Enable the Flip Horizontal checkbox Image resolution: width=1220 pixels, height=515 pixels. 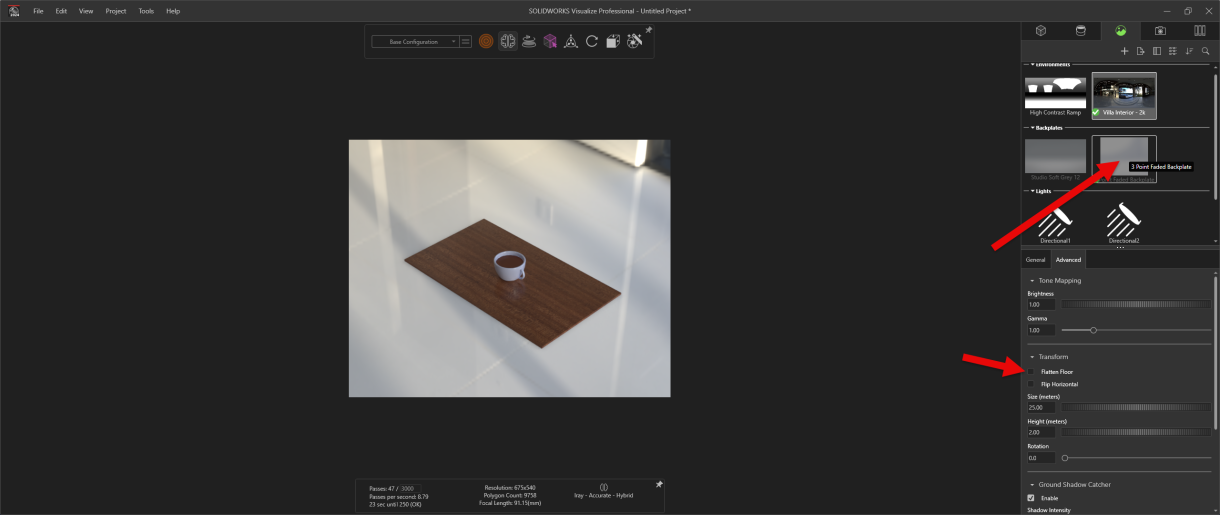[x=1031, y=384]
